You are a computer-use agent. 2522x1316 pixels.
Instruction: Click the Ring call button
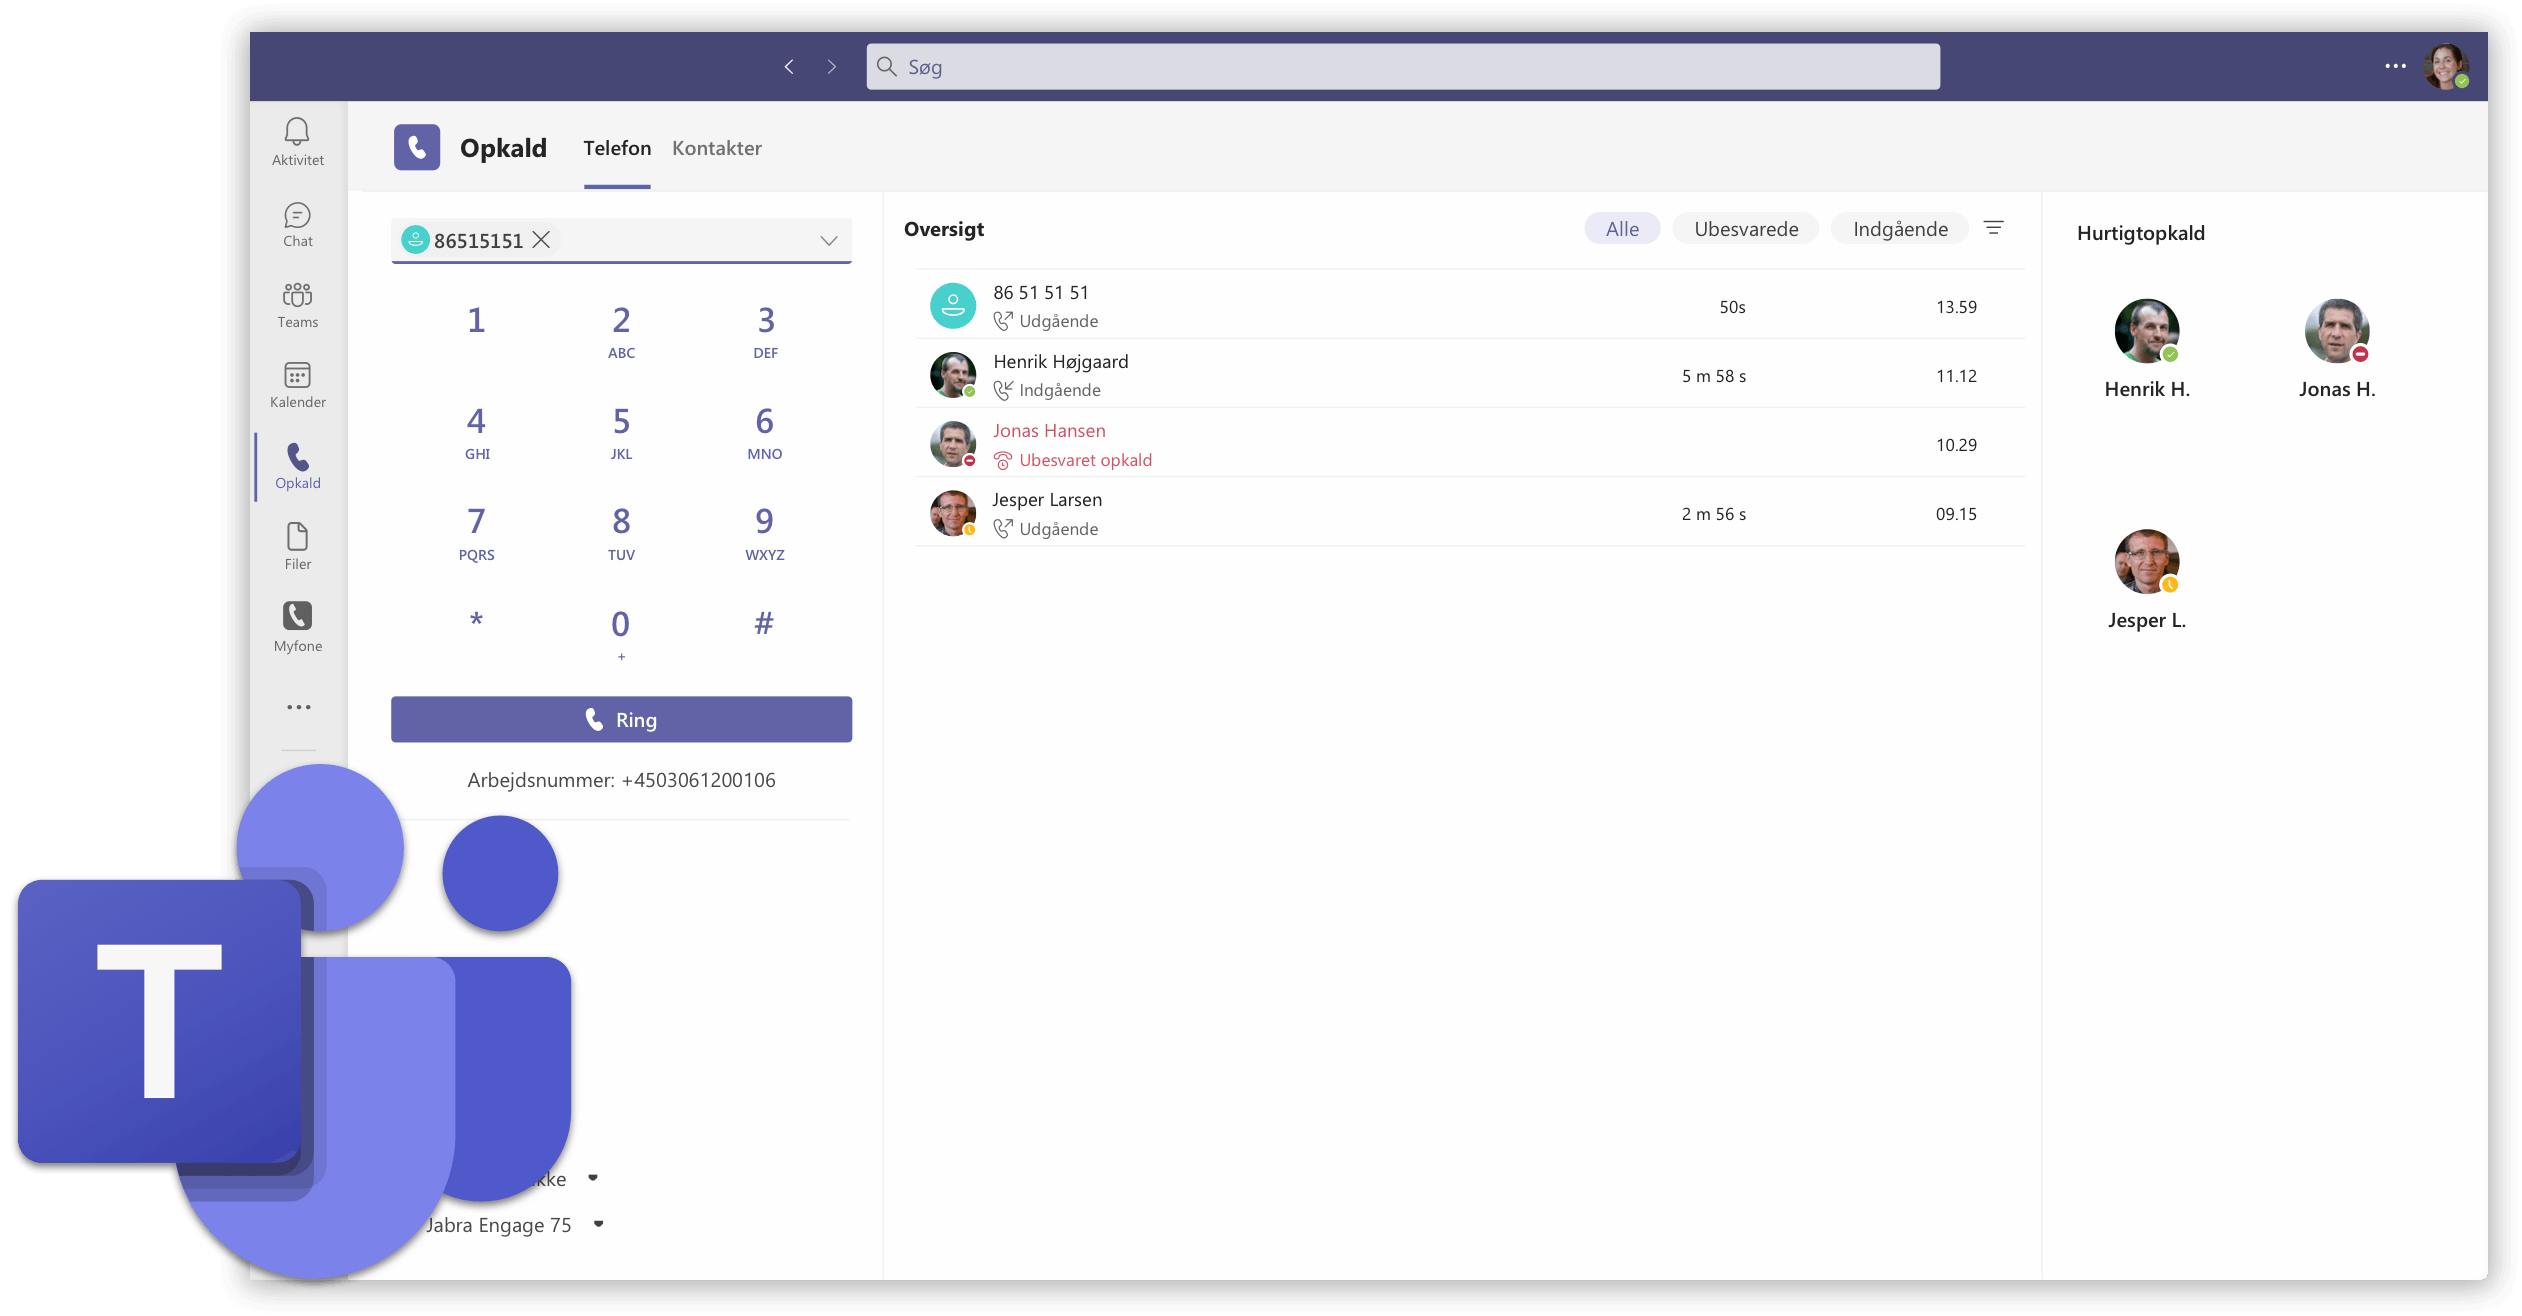[x=621, y=719]
